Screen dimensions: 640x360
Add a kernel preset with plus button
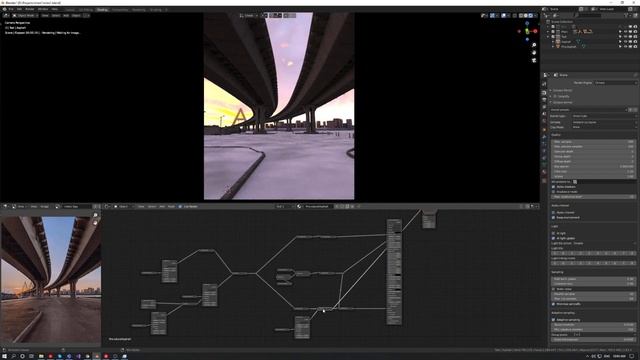[x=630, y=110]
